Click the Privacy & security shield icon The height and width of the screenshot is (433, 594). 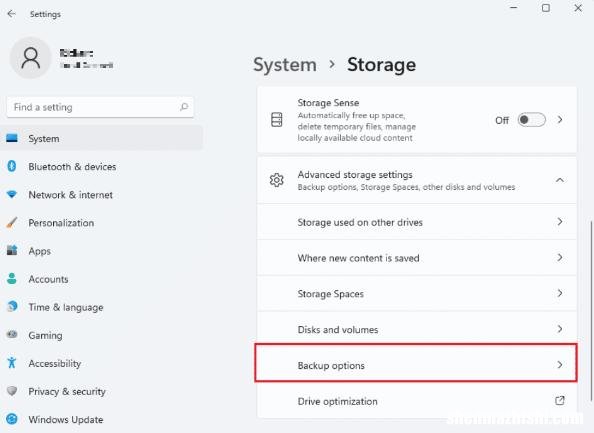12,391
